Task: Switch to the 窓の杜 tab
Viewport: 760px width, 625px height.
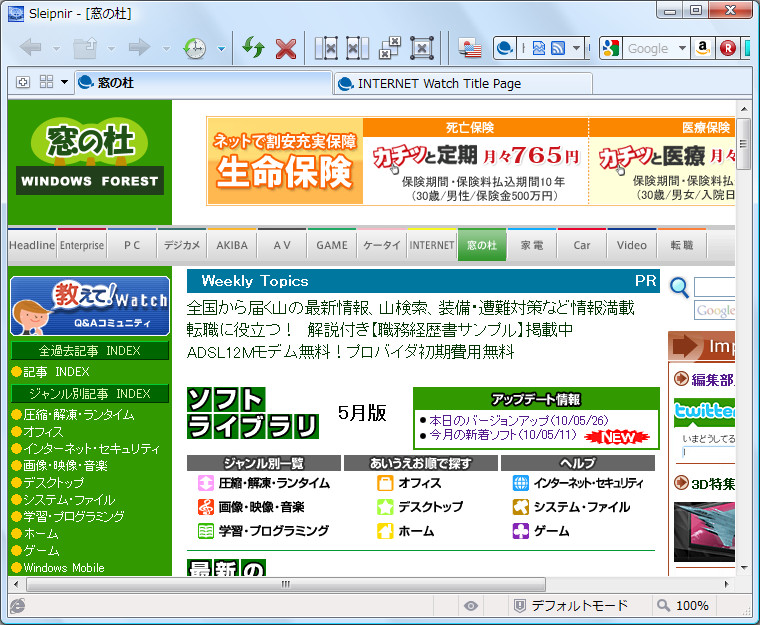Action: pyautogui.click(x=203, y=83)
